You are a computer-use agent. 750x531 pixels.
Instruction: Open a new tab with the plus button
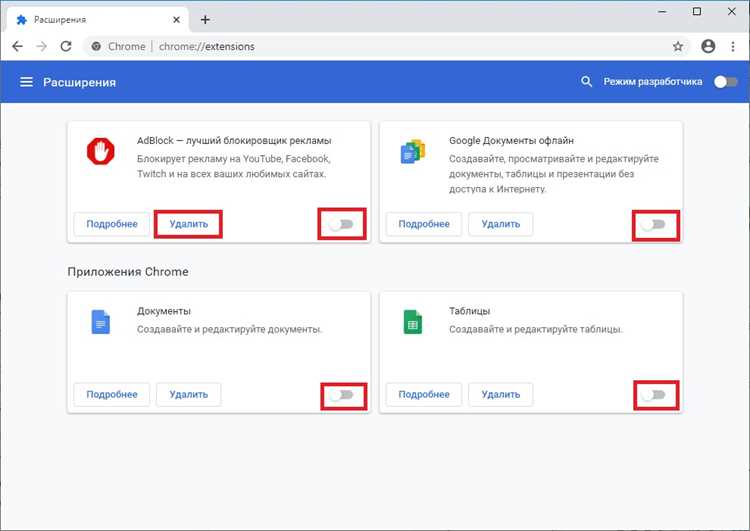[205, 20]
